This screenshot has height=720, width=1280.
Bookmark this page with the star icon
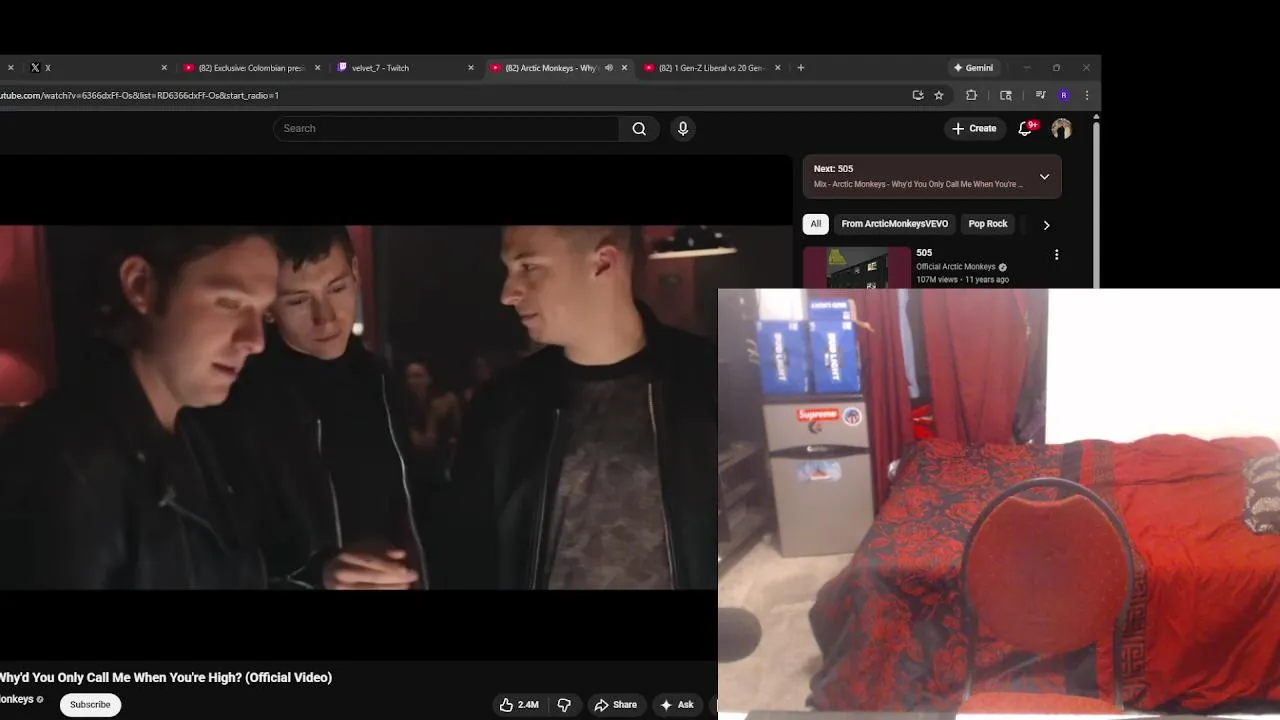(x=939, y=95)
